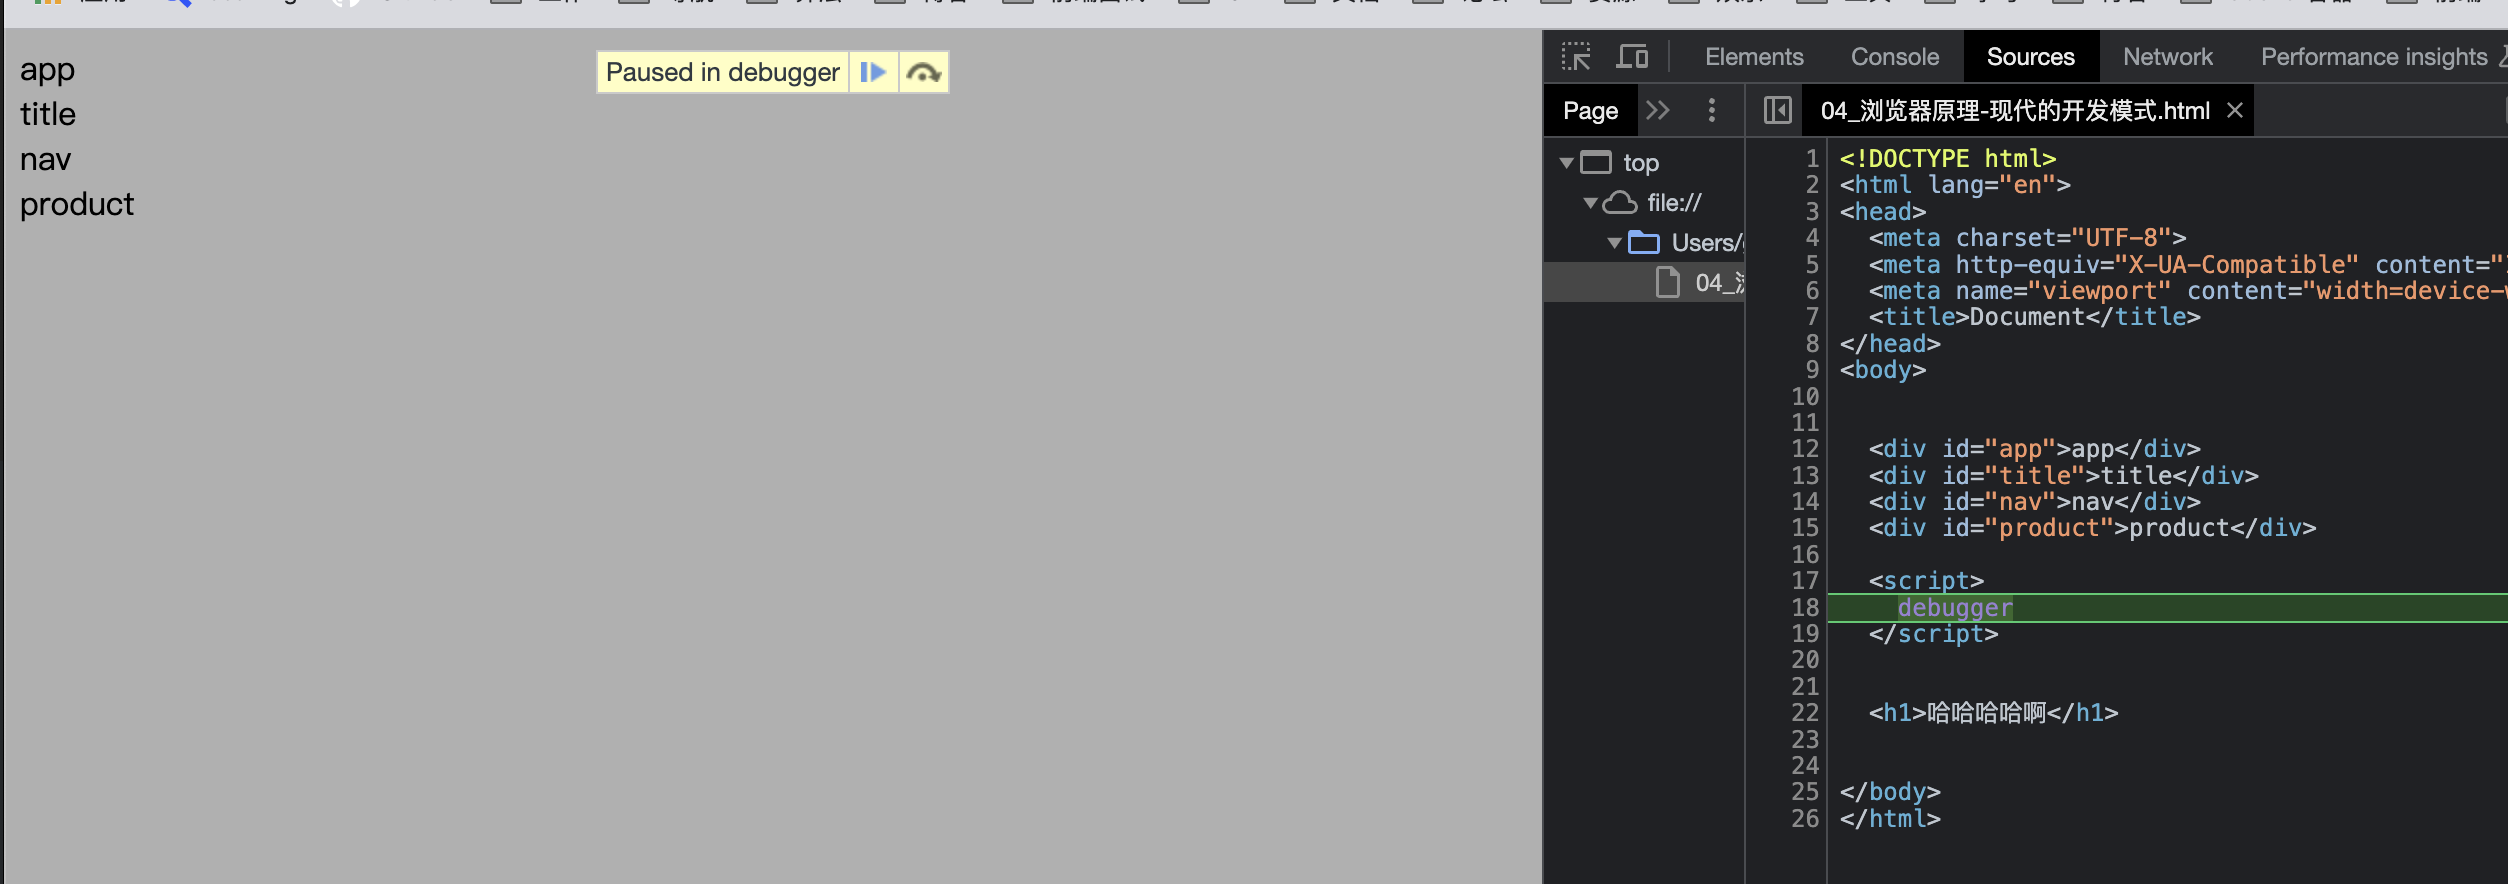
Task: Set breakpoint on line number 18
Action: (x=1805, y=607)
